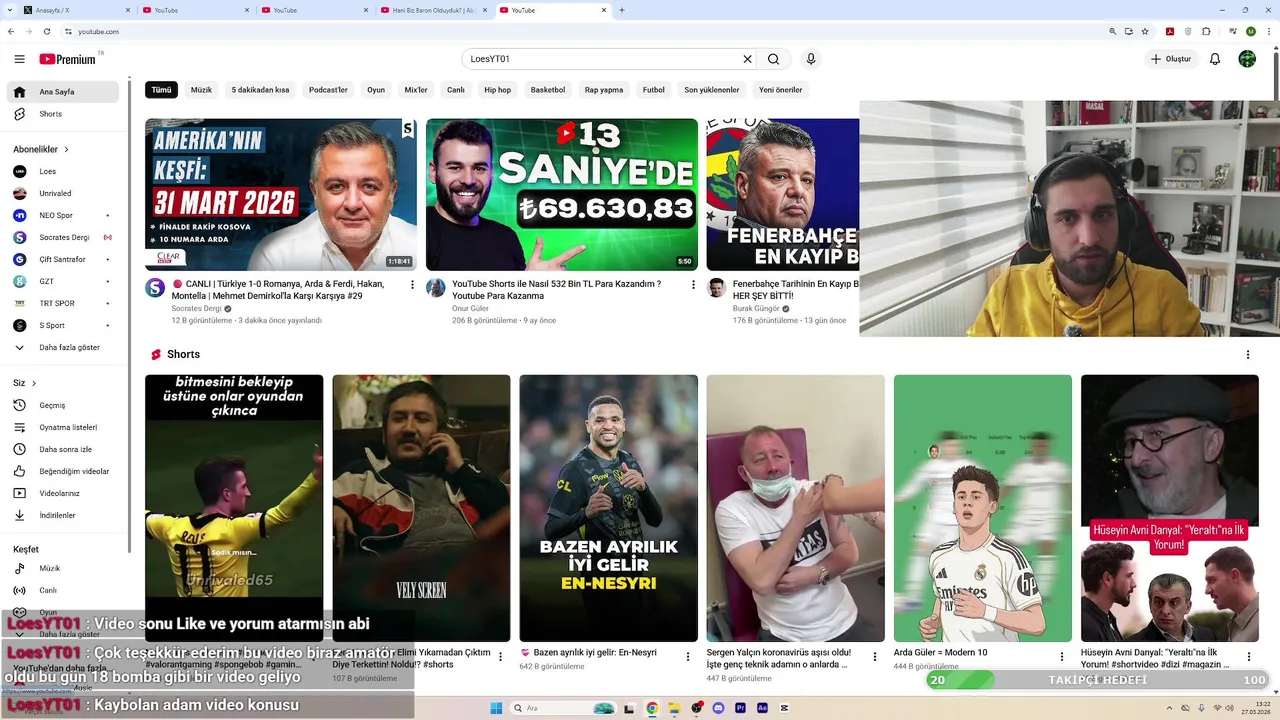Select the Podcast'ler filter chip
Viewport: 1280px width, 720px height.
coord(328,90)
